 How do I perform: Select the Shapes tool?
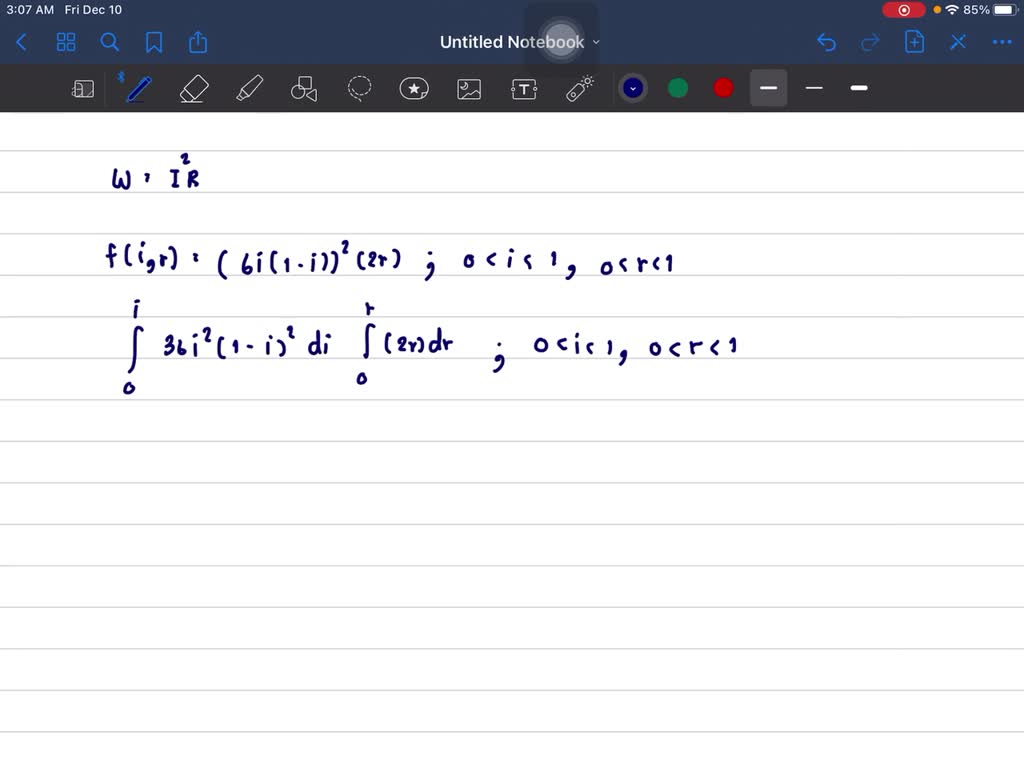click(x=304, y=89)
